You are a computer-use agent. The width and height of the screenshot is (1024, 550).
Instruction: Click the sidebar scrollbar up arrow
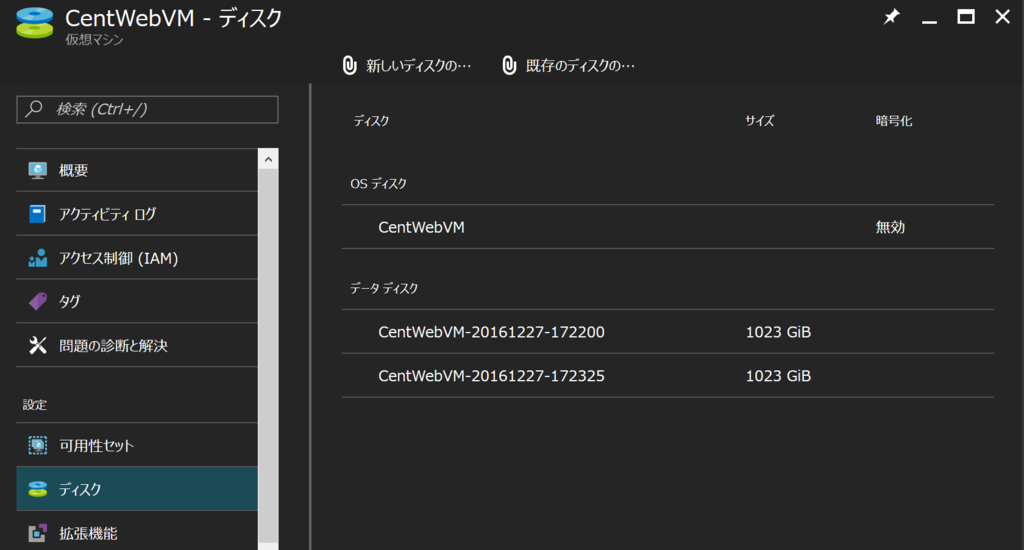coord(268,159)
